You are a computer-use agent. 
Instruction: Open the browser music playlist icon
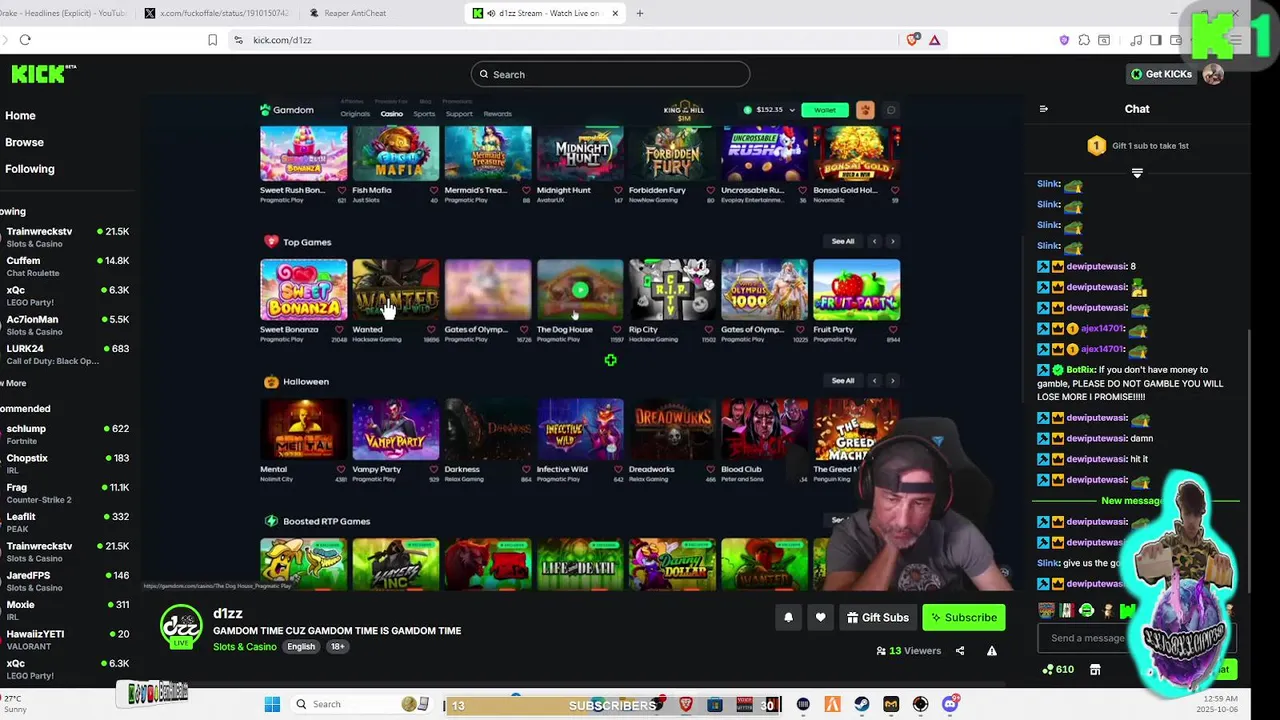pyautogui.click(x=1136, y=40)
